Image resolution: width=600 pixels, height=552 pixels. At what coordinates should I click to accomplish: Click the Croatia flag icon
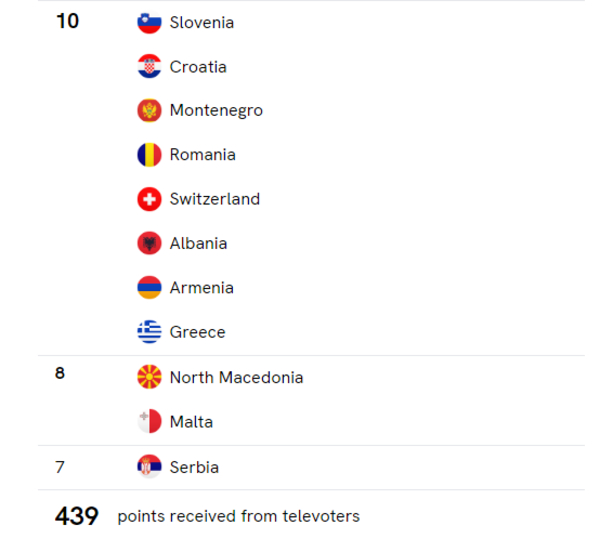(149, 67)
